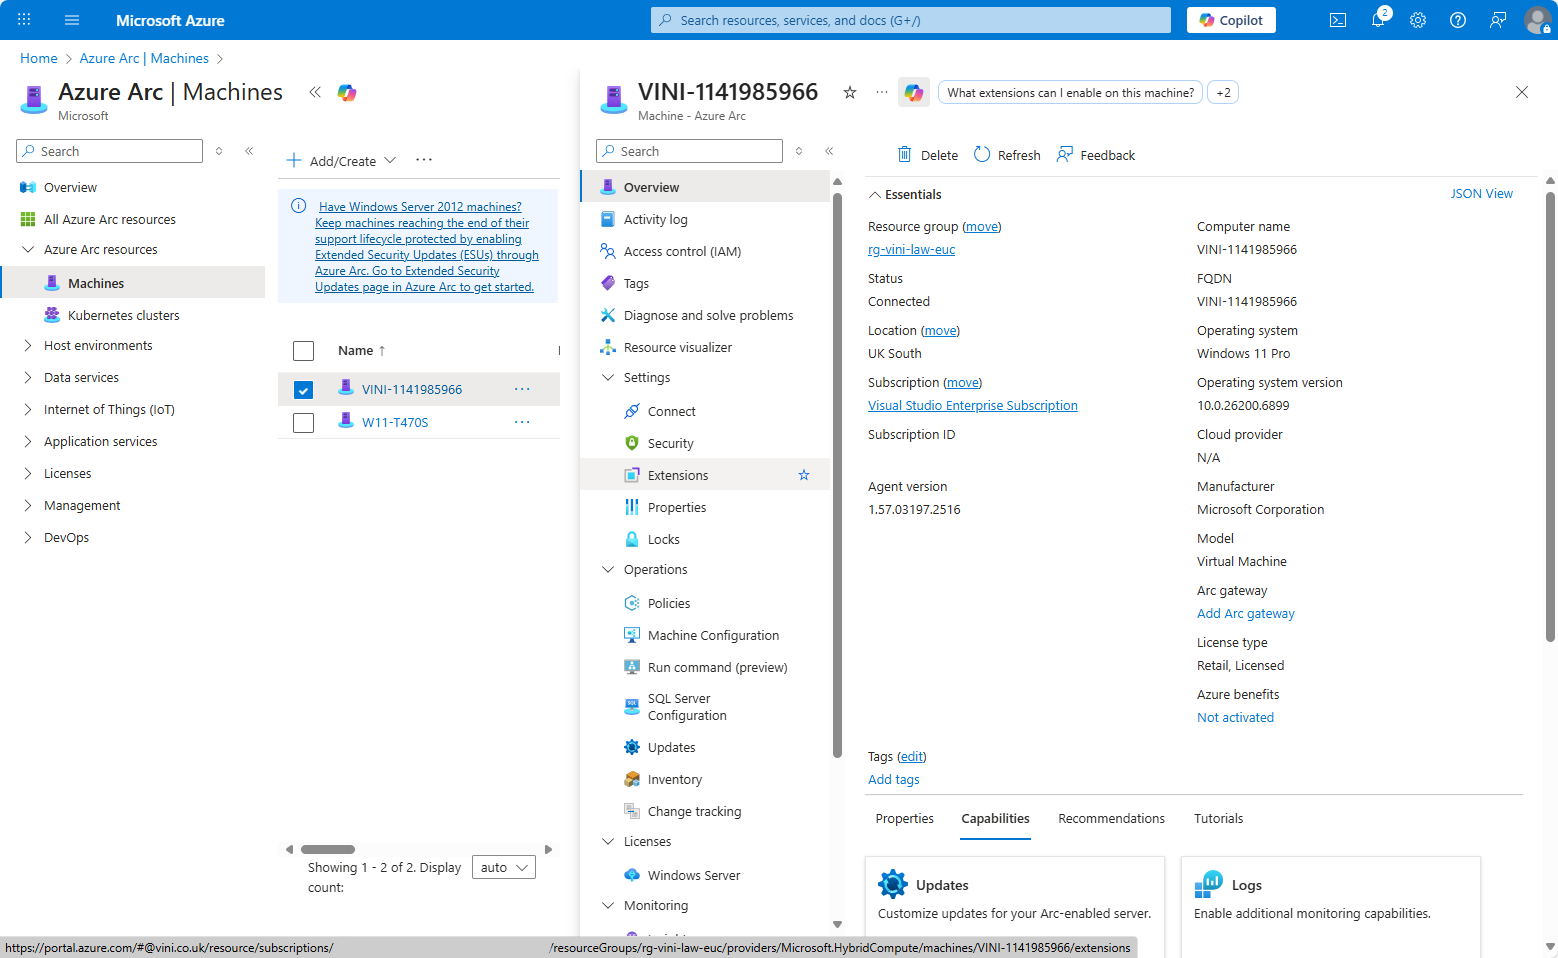Open the notifications bell

click(x=1378, y=20)
